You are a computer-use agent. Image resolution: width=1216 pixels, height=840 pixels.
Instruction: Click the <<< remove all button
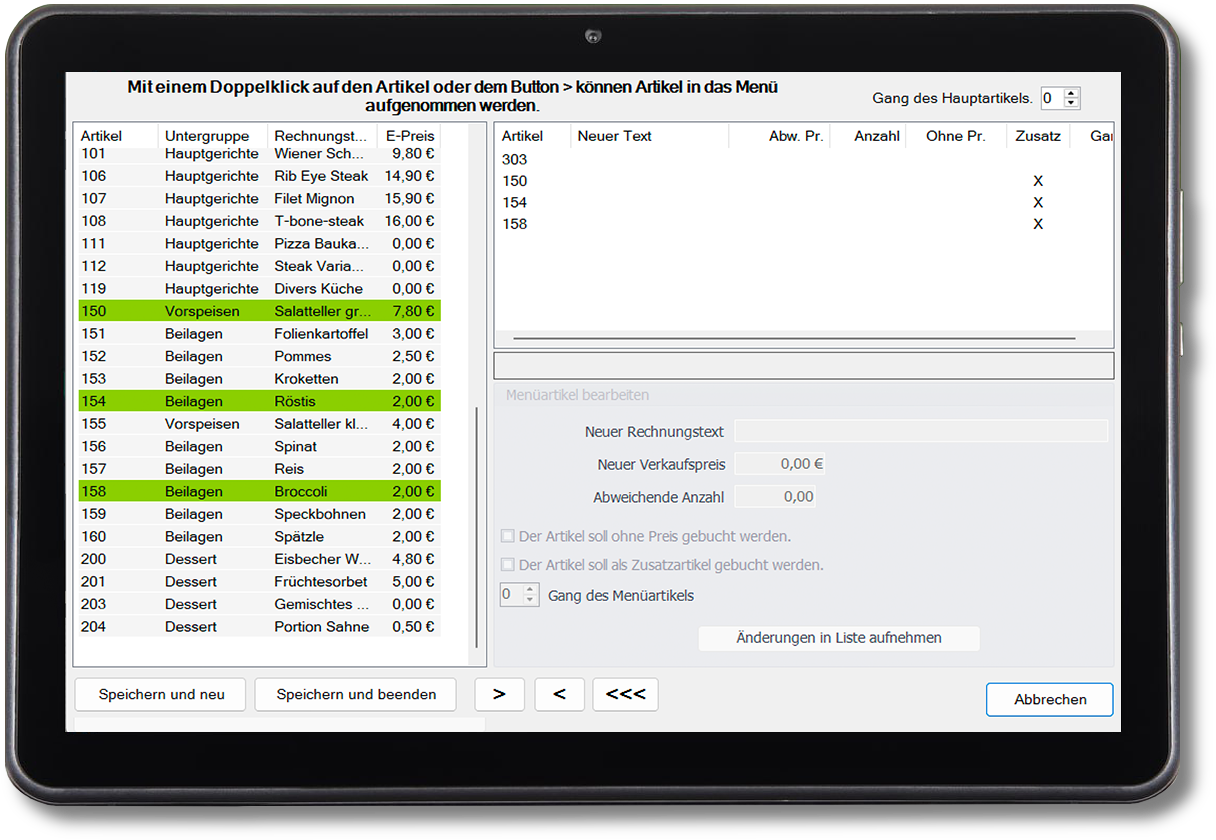point(625,694)
